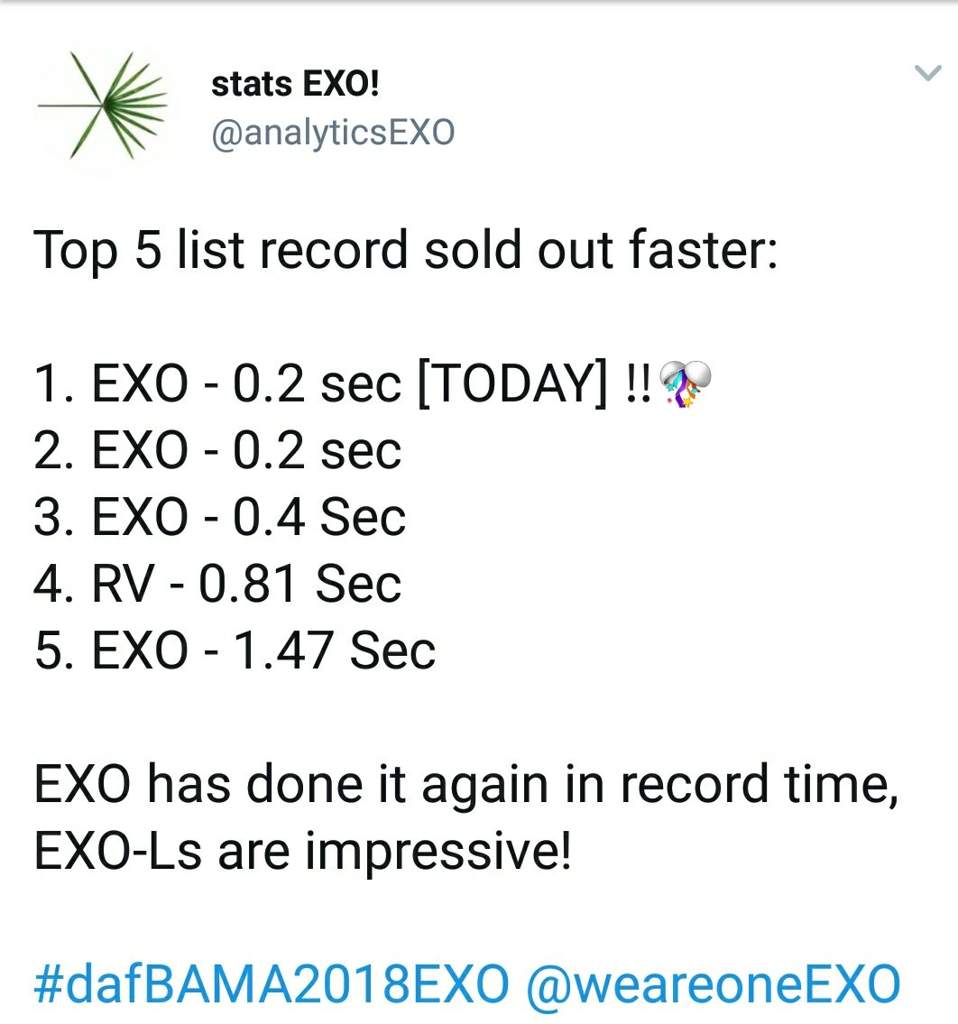The image size is (958, 1024).
Task: Select the EXO - 1.47 Sec line
Action: pos(234,650)
